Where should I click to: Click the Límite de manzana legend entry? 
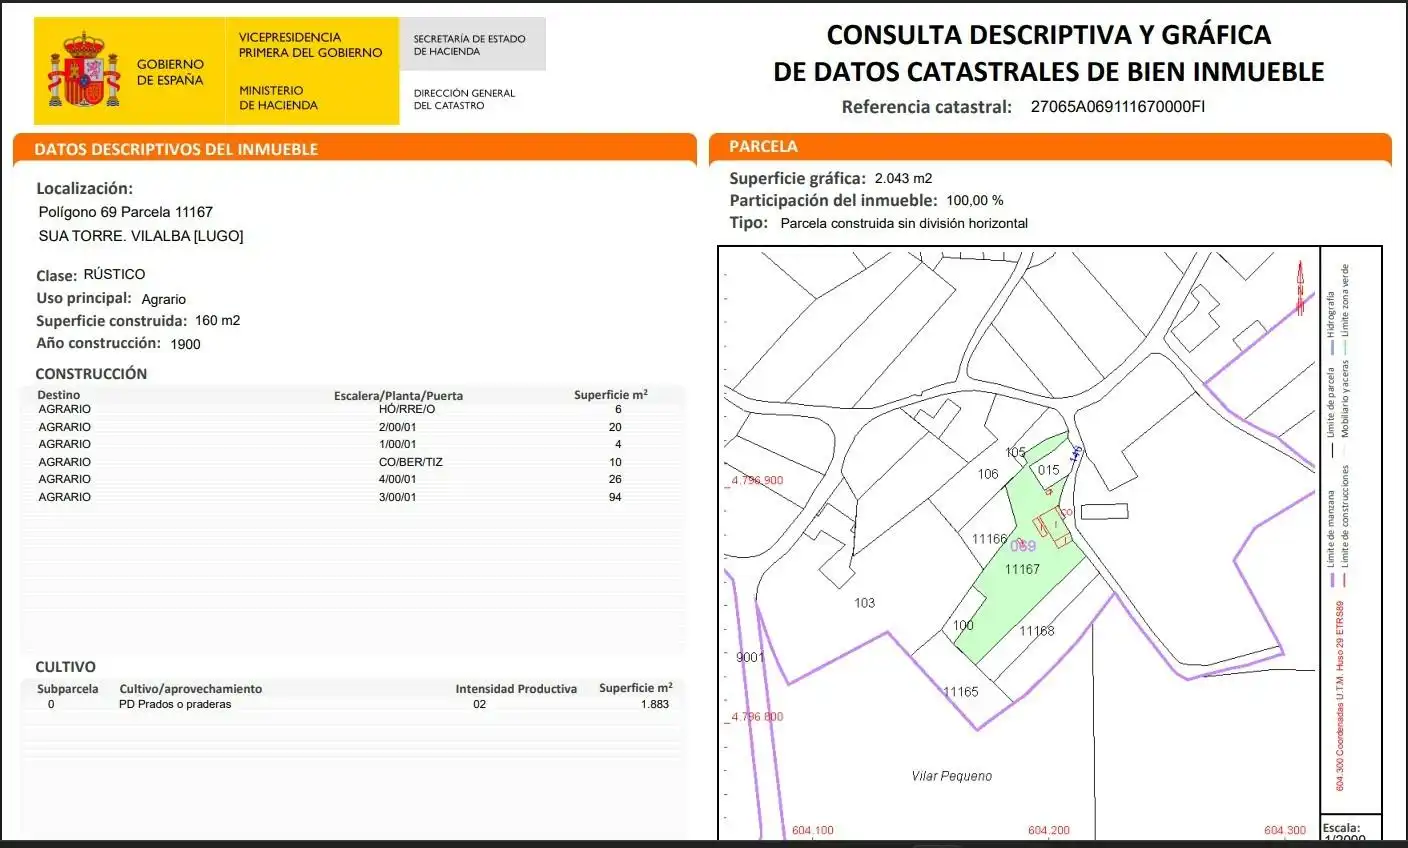coord(1331,537)
